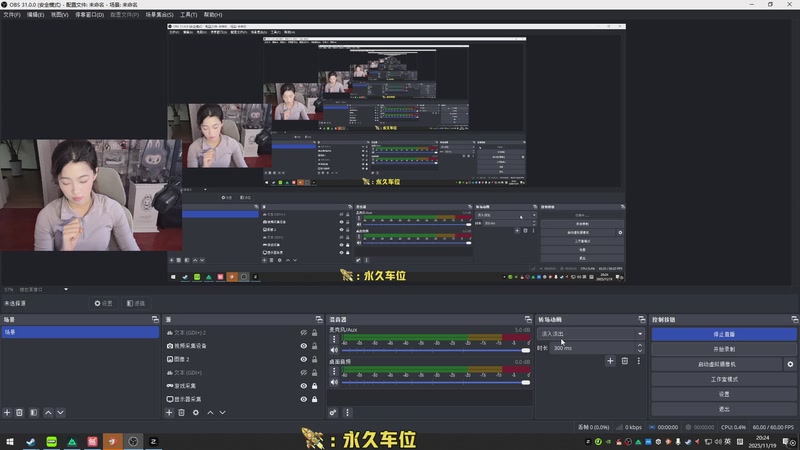800x450 pixels.
Task: Add transition with plus icon
Action: 610,361
